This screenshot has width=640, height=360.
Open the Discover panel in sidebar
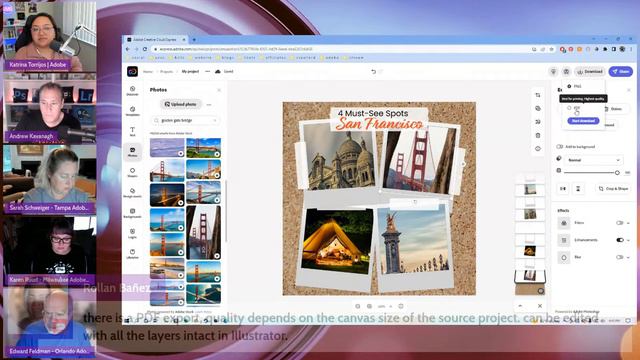(x=132, y=91)
